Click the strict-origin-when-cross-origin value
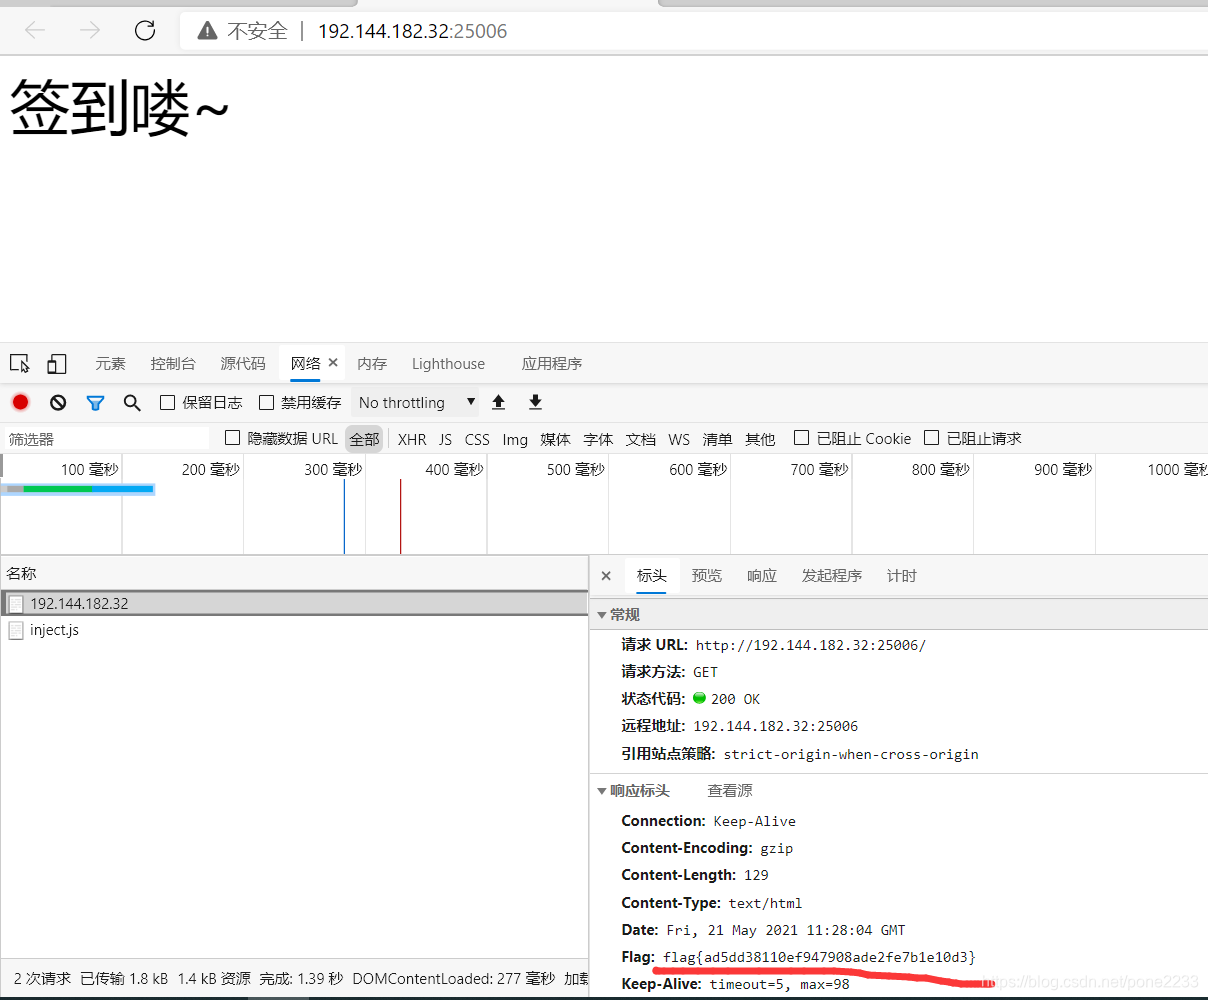The height and width of the screenshot is (1000, 1208). click(851, 754)
